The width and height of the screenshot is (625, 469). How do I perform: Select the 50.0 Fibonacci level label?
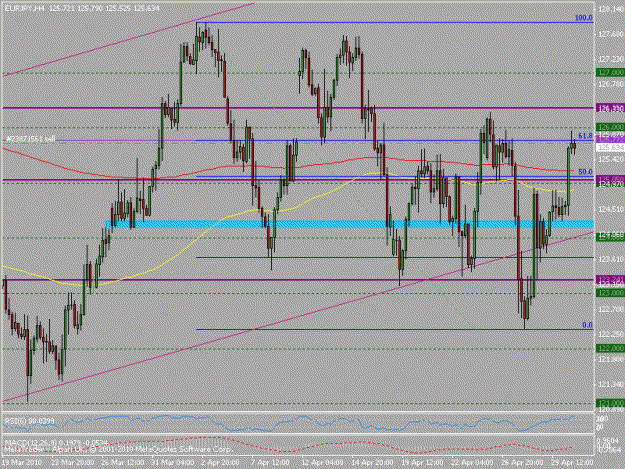point(585,172)
